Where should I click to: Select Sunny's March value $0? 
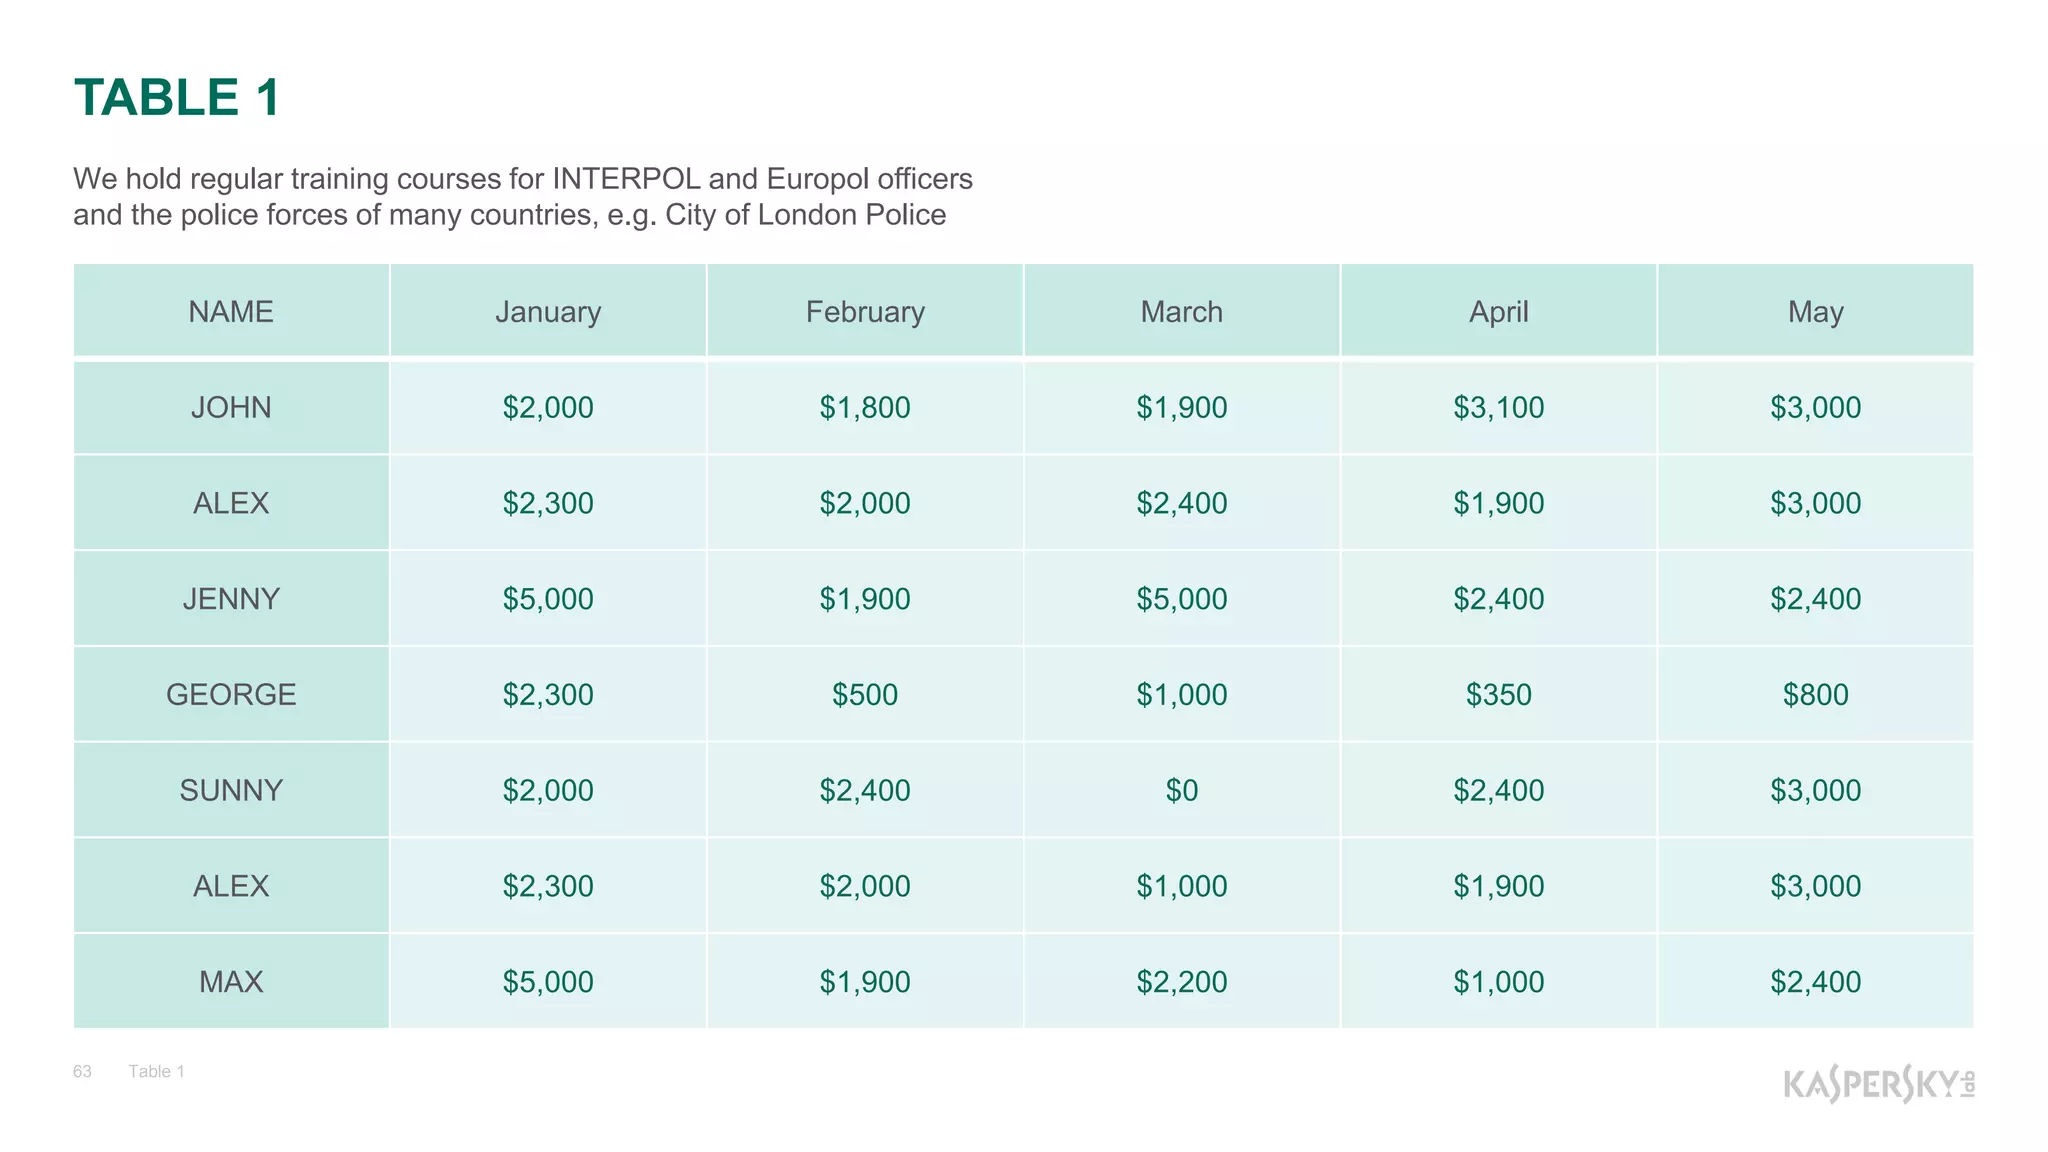1182,790
